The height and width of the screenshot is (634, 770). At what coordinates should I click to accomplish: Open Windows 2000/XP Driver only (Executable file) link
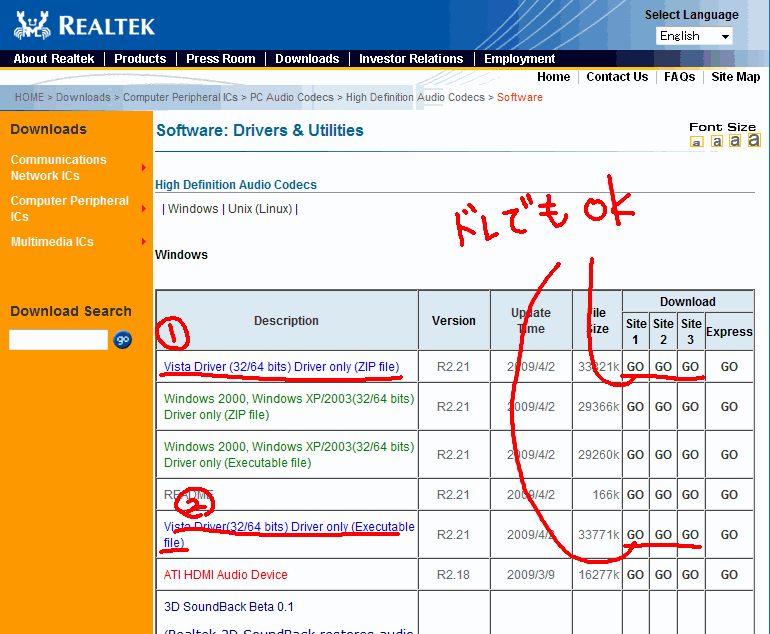tap(289, 455)
